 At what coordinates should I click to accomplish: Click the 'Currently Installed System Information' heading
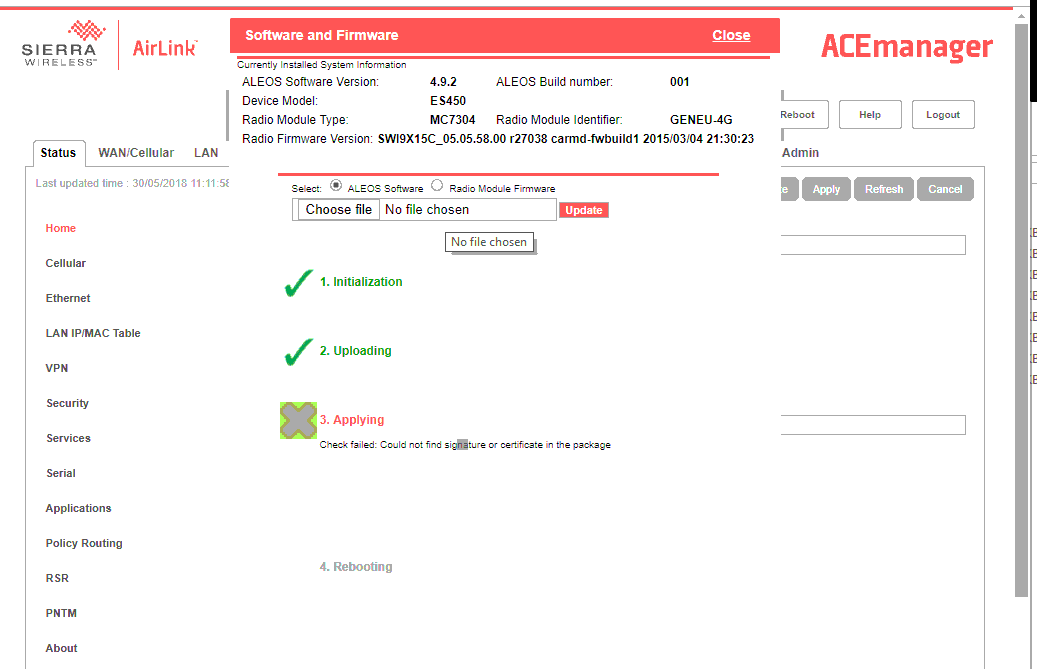(321, 65)
